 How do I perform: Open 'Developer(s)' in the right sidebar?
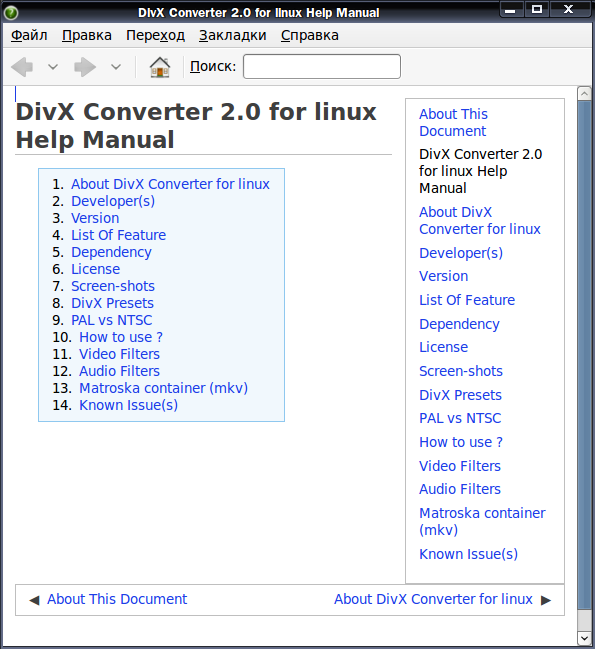[x=461, y=253]
